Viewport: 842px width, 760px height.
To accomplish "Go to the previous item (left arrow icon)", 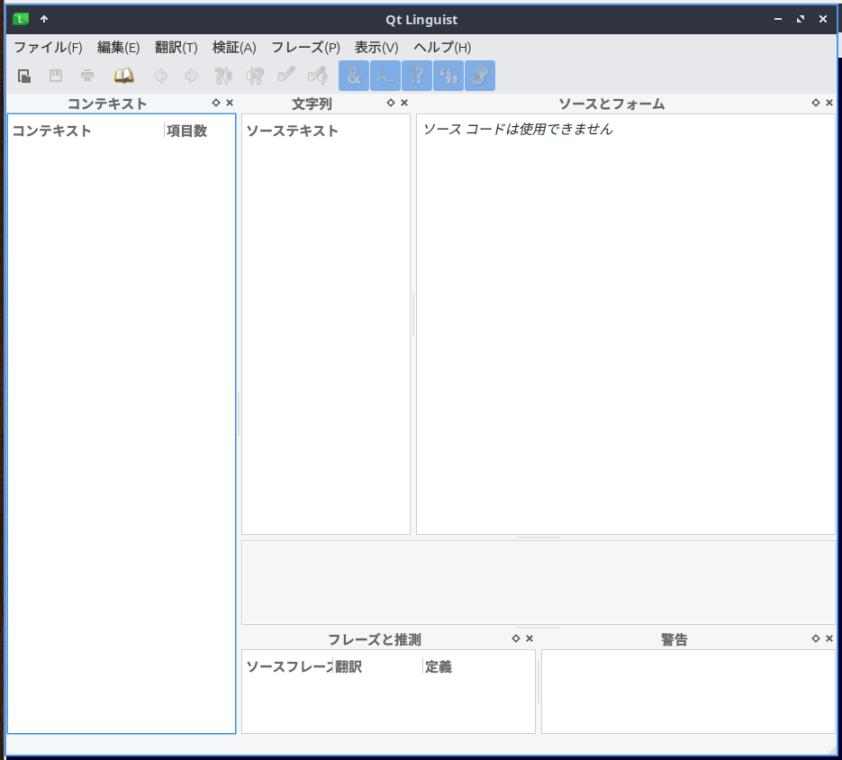I will (160, 76).
